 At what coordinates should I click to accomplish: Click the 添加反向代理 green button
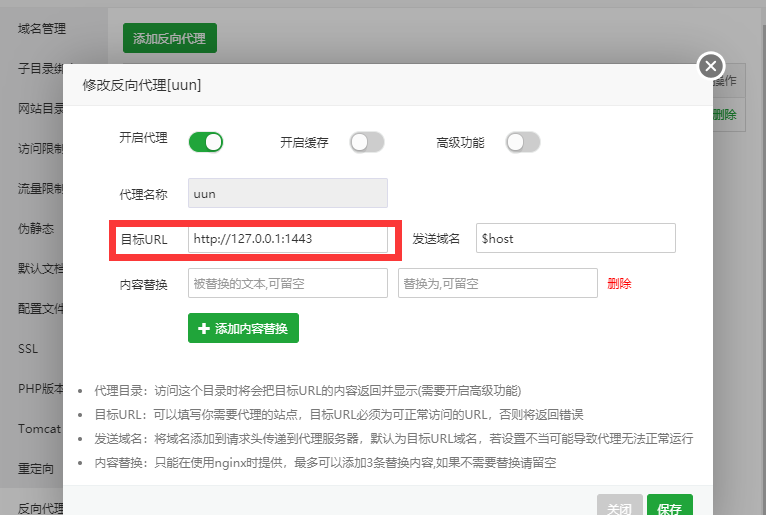[169, 38]
